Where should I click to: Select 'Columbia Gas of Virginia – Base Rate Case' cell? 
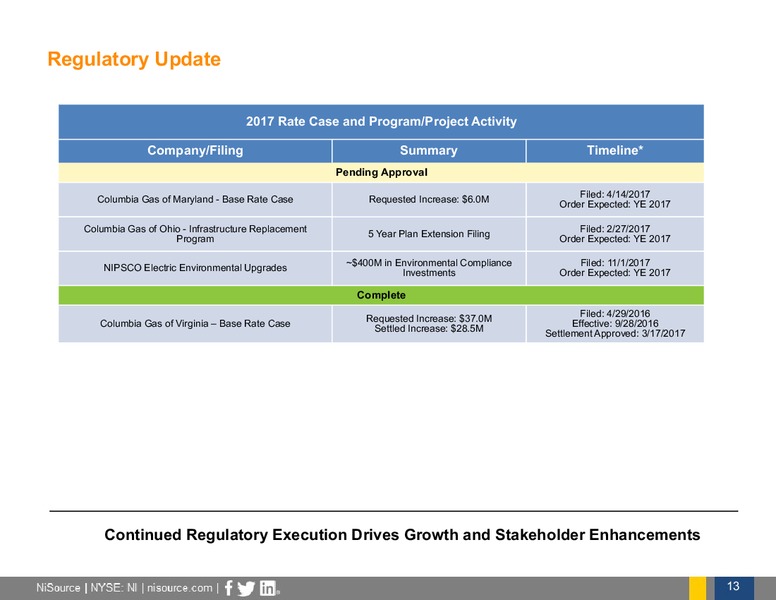(195, 324)
